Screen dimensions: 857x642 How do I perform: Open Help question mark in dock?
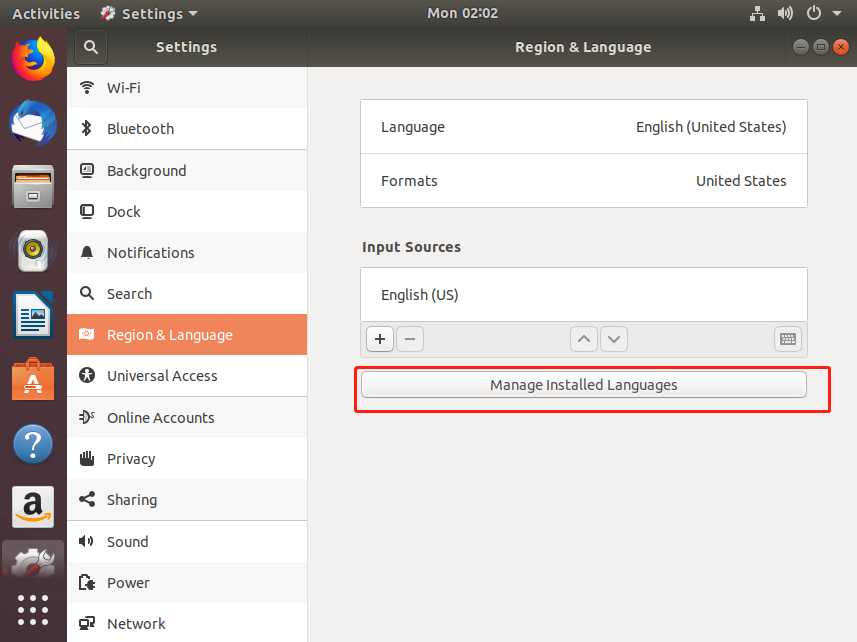pyautogui.click(x=33, y=444)
